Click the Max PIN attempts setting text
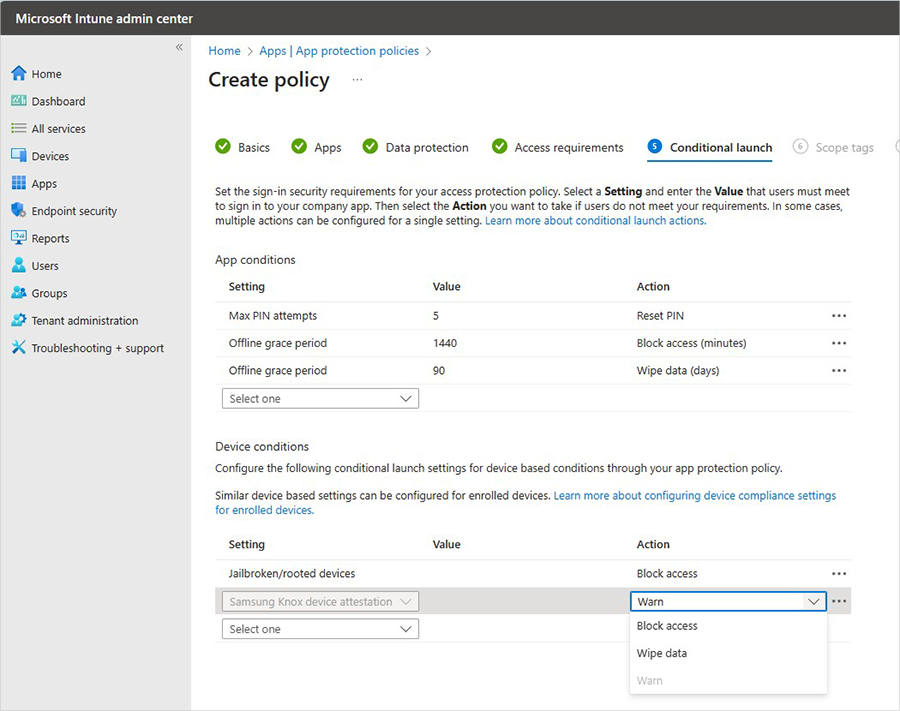 tap(273, 316)
